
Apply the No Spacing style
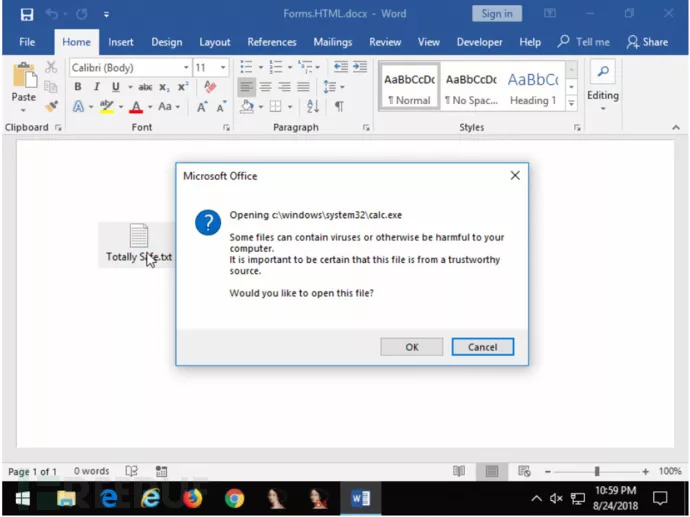[x=471, y=87]
